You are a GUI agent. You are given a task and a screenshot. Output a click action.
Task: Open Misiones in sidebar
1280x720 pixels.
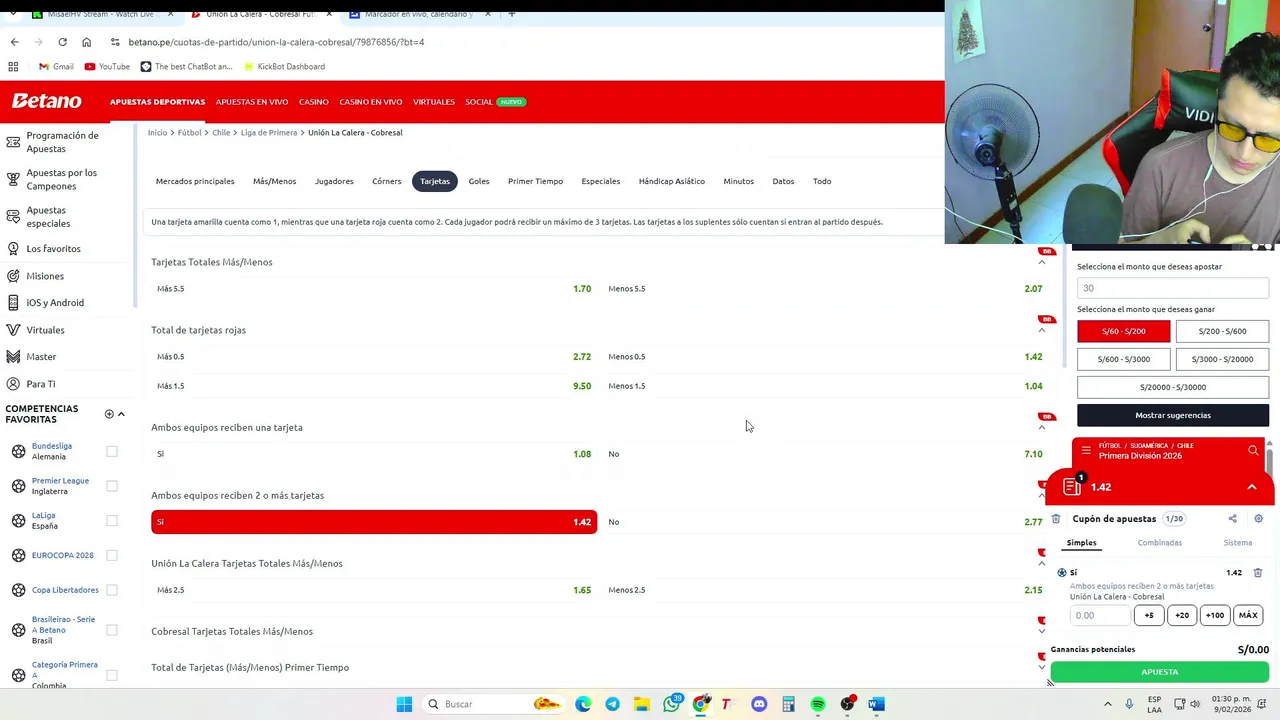tap(45, 276)
